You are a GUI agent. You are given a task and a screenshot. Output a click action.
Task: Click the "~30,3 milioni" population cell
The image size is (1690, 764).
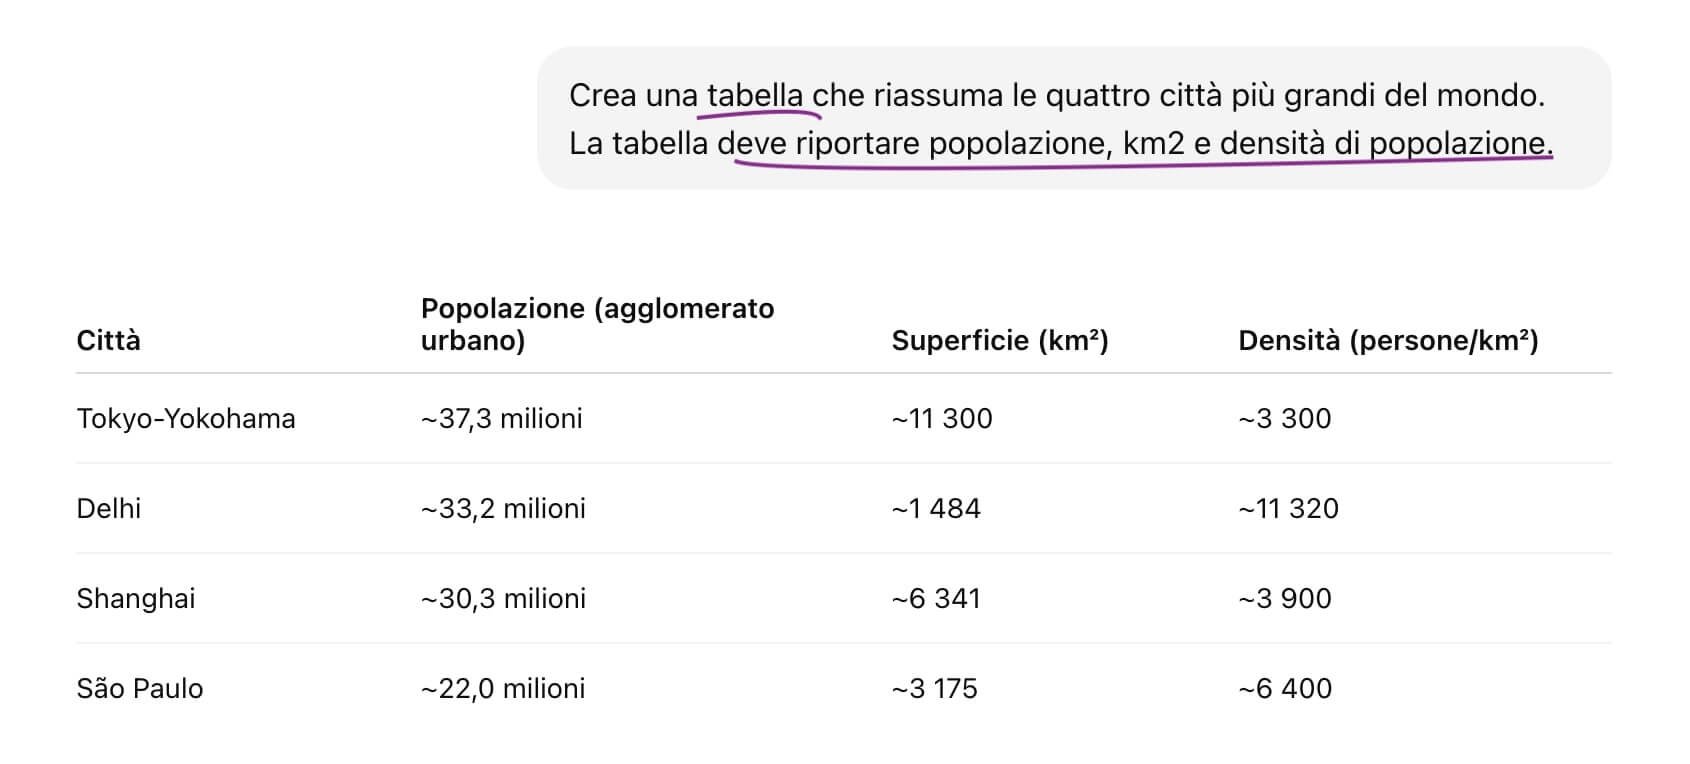503,598
